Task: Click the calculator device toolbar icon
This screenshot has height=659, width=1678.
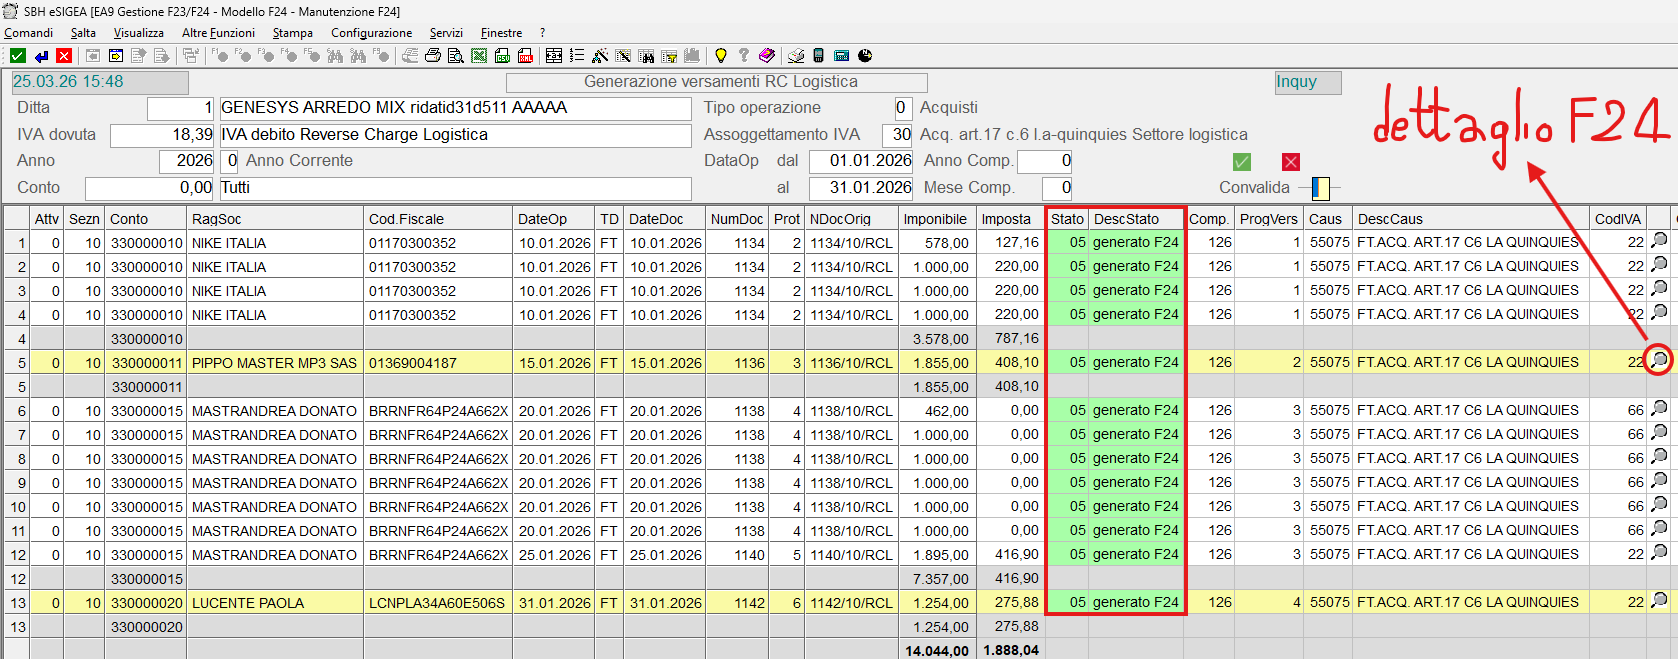Action: [x=841, y=56]
